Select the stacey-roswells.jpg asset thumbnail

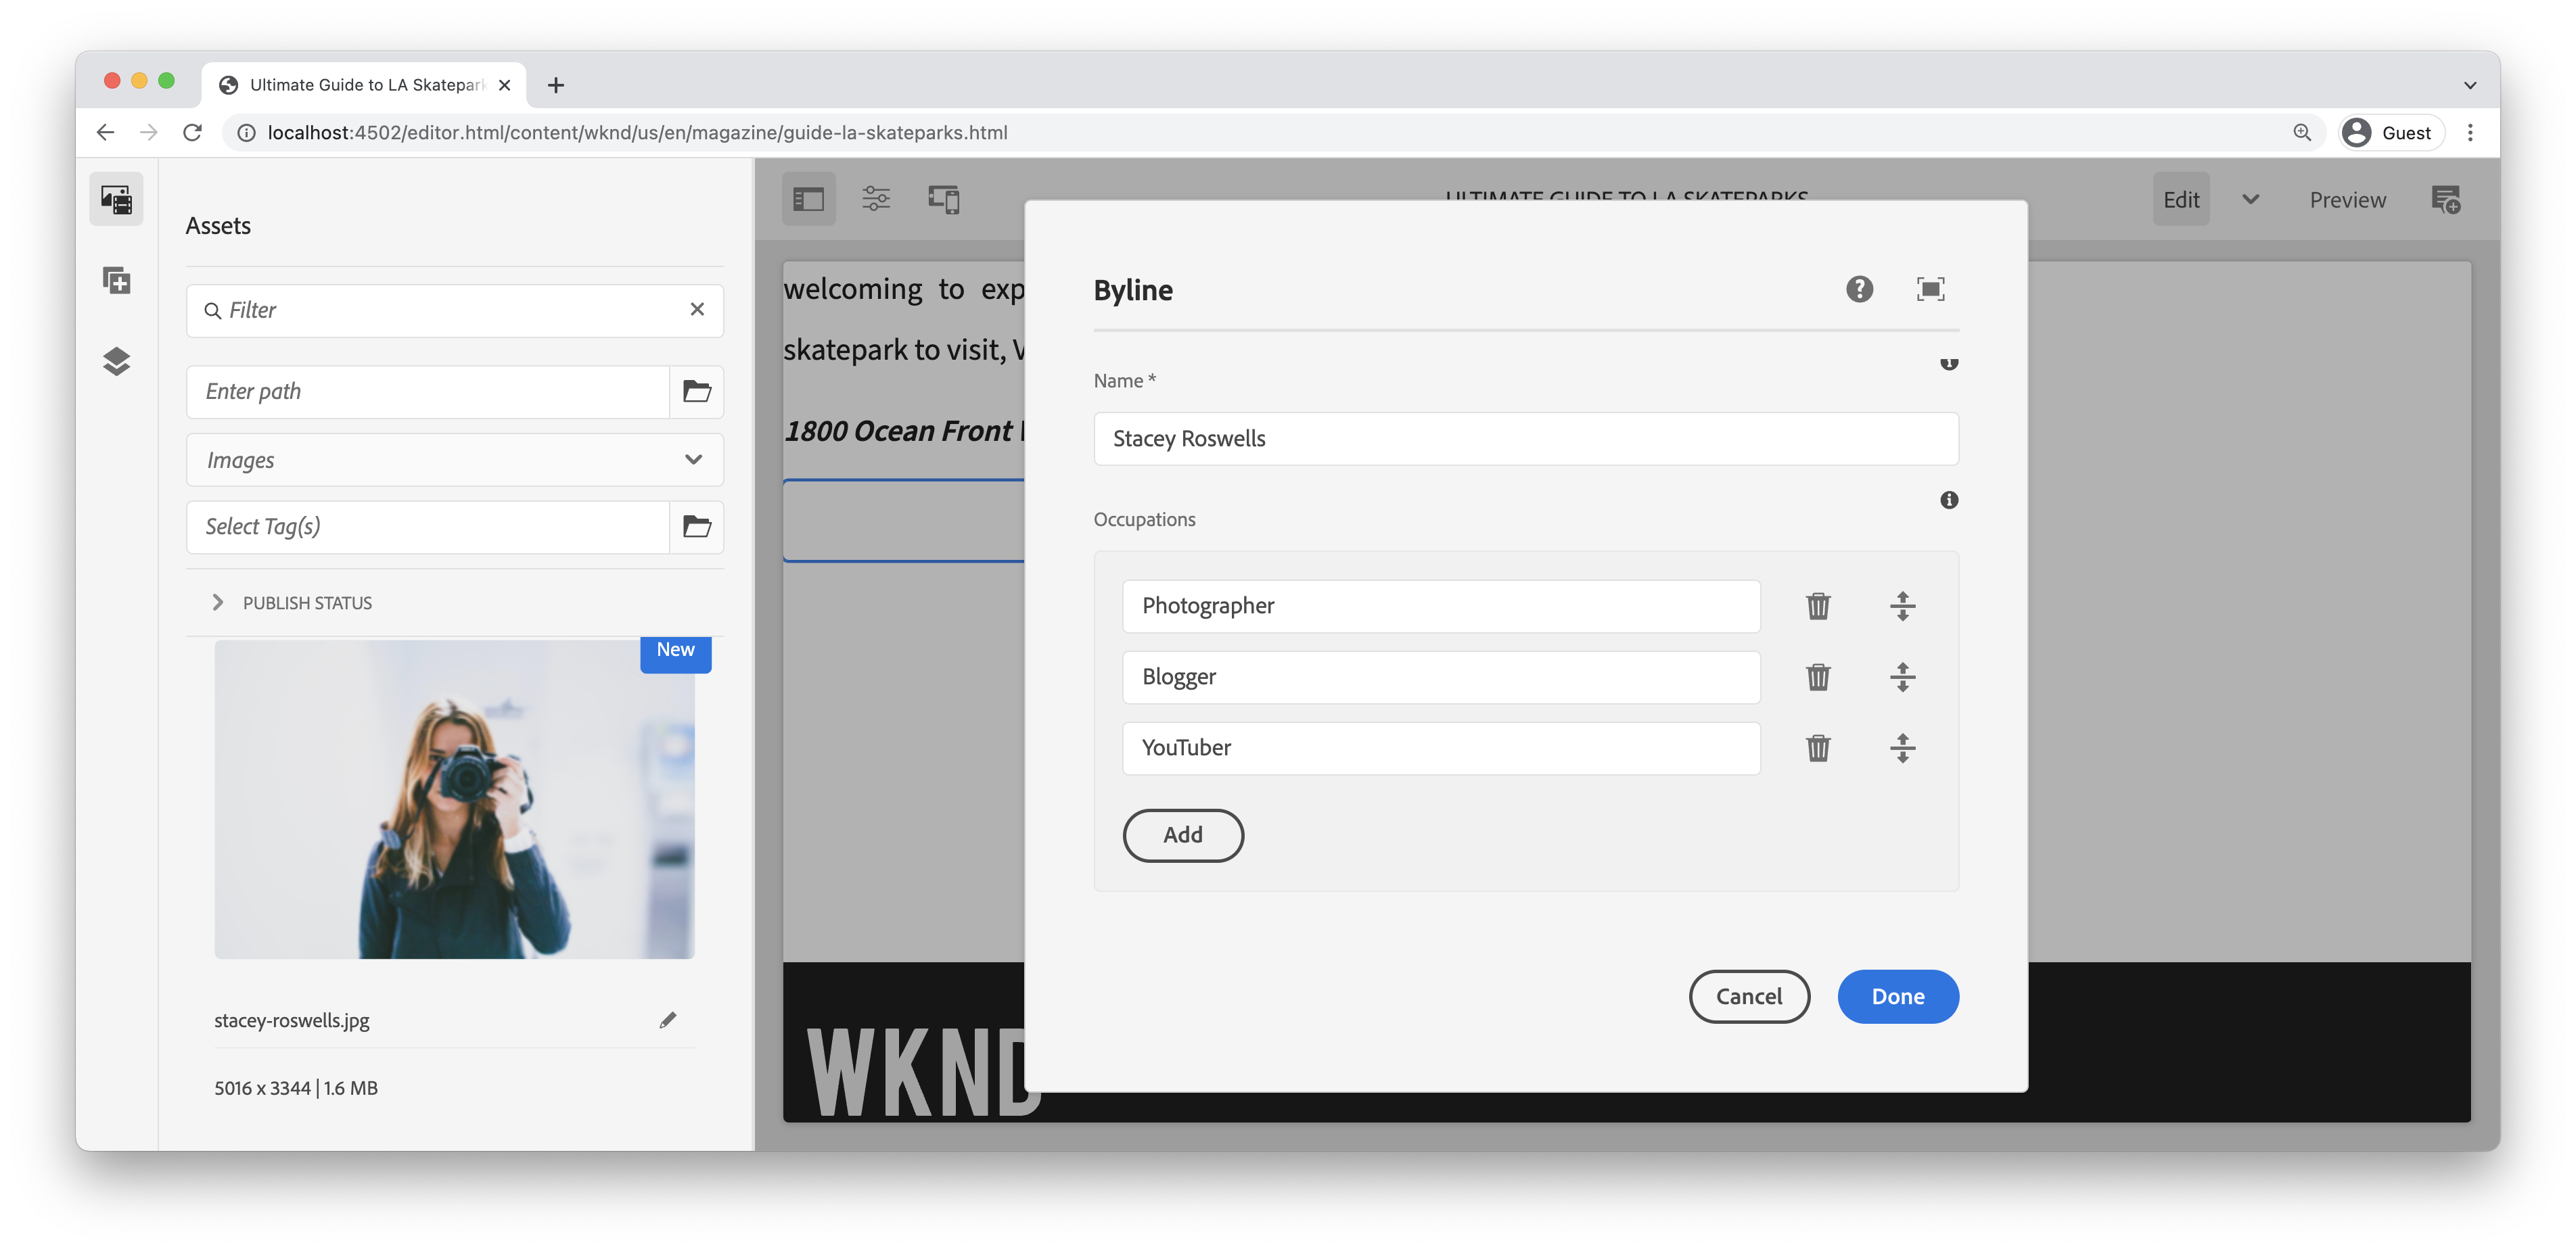pos(454,800)
